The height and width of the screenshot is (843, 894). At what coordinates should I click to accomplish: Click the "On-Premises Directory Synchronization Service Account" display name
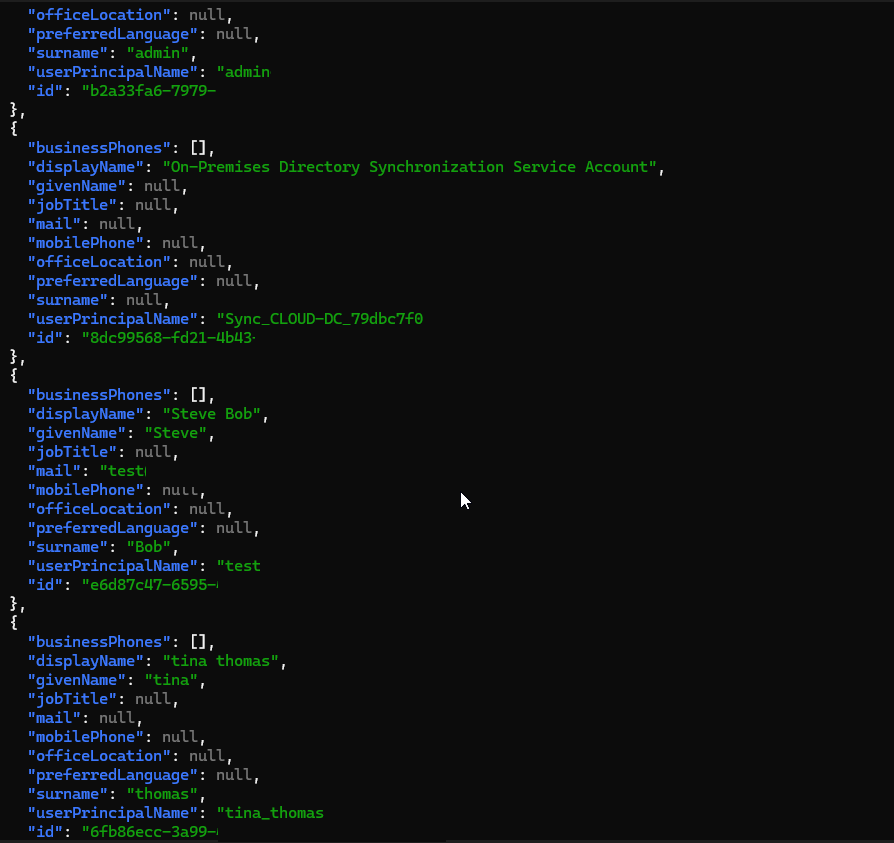tap(410, 167)
